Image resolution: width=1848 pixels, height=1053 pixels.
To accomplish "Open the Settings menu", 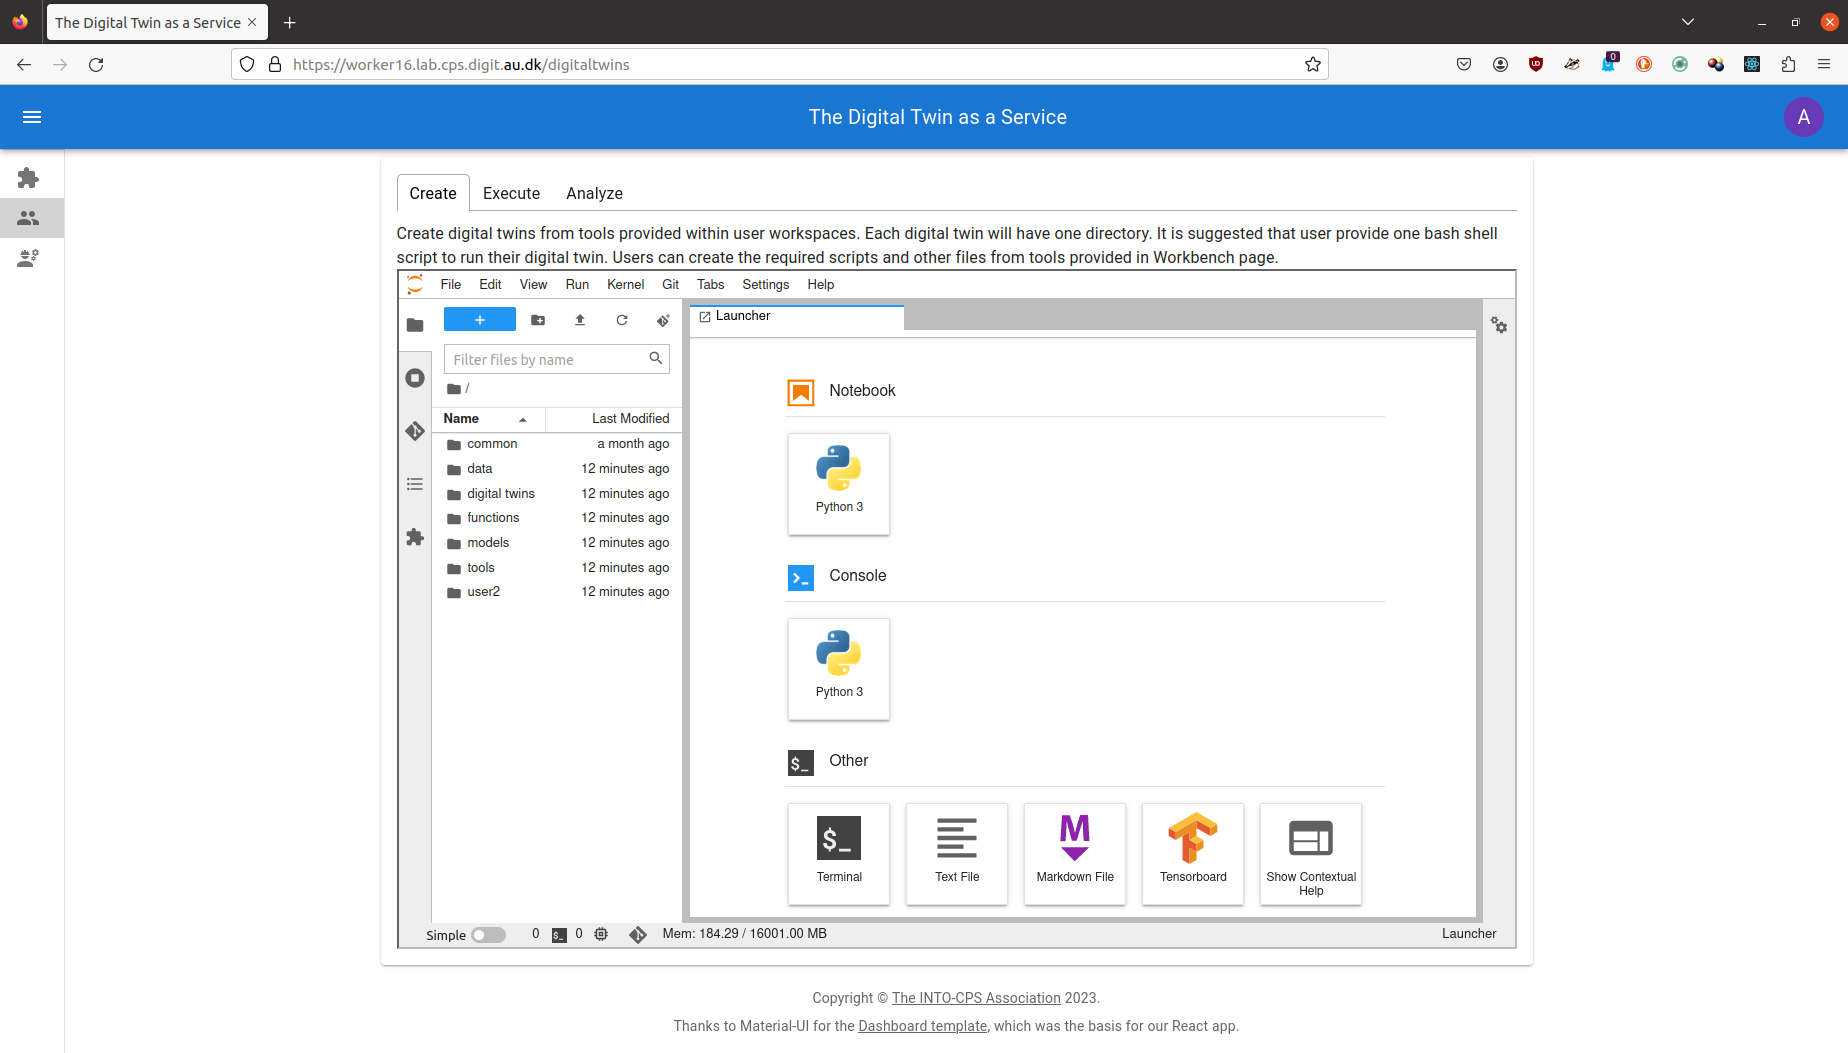I will 766,284.
